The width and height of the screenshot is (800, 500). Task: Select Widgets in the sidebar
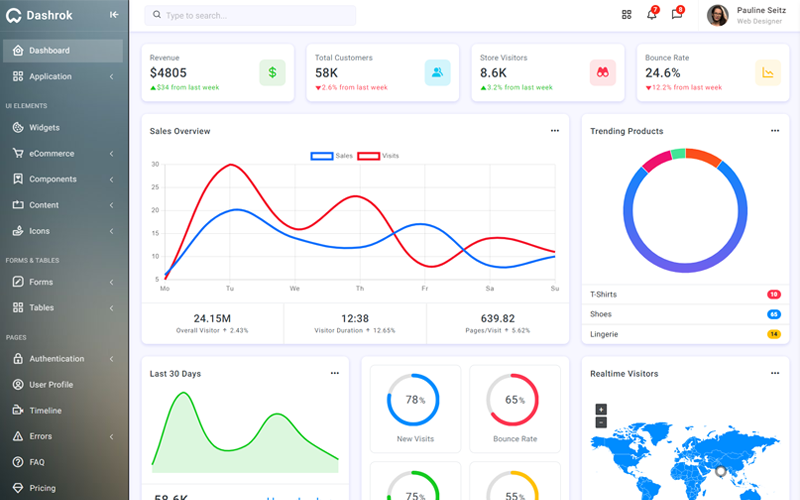pos(44,128)
